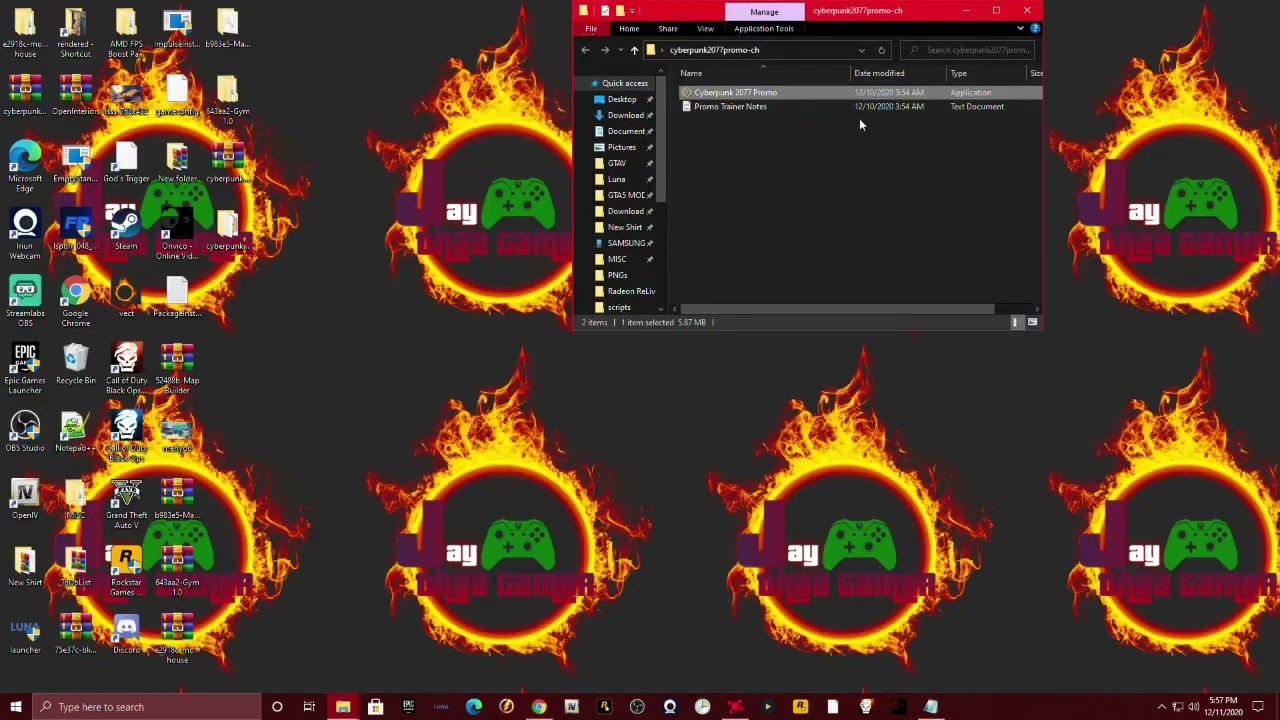
Task: Switch to the Application Tools tab
Action: pyautogui.click(x=764, y=28)
